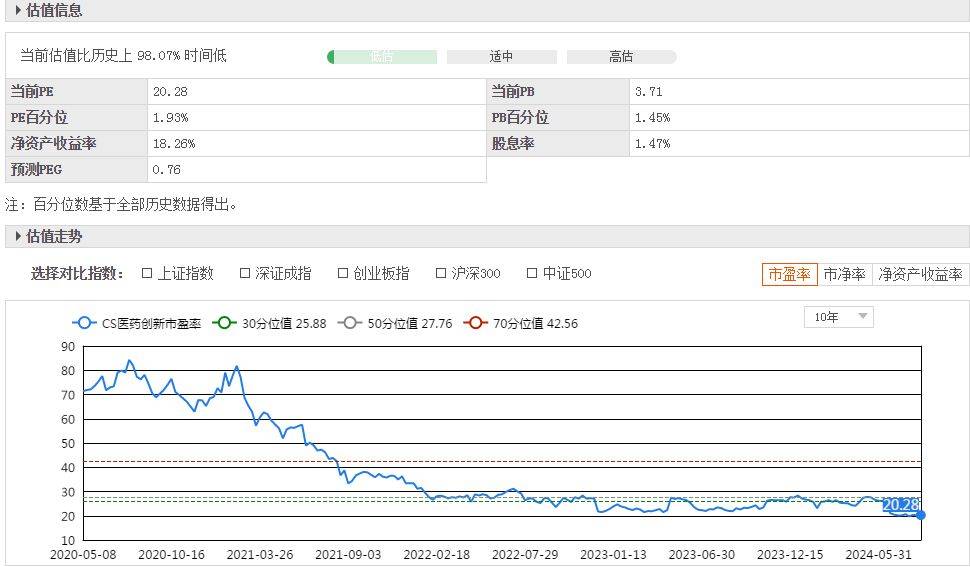Click the 2024-05-31 axis date label
970x567 pixels.
879,555
